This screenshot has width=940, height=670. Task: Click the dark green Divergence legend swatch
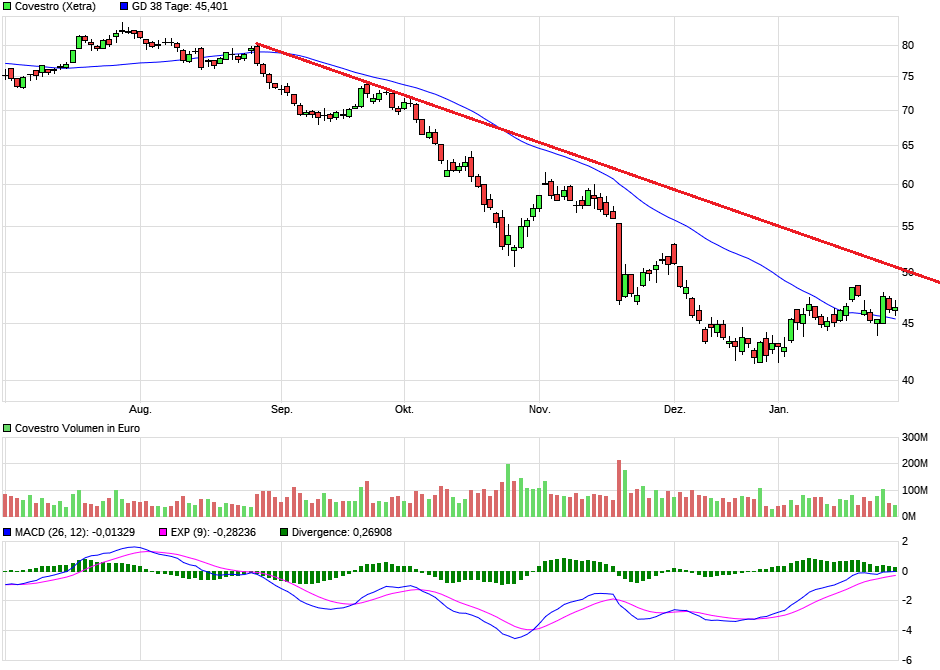284,532
